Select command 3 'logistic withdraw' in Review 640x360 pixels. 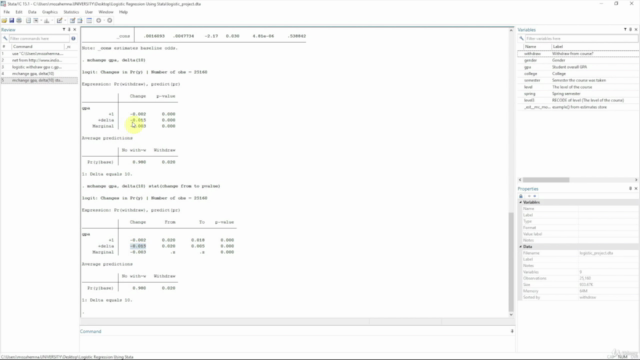pyautogui.click(x=39, y=67)
